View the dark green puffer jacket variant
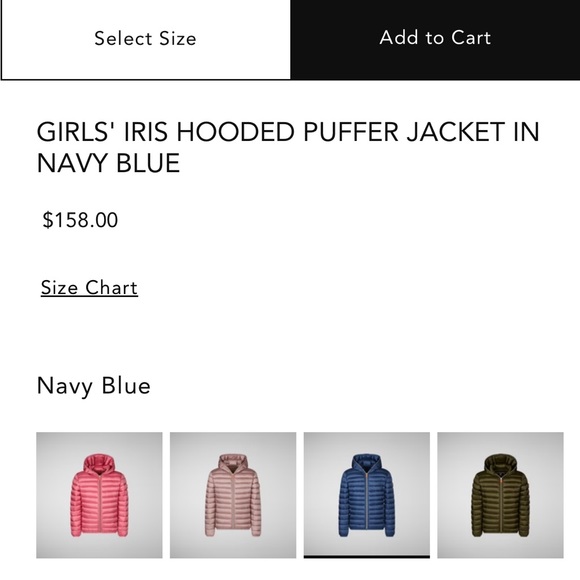Image resolution: width=580 pixels, height=580 pixels. coord(500,495)
